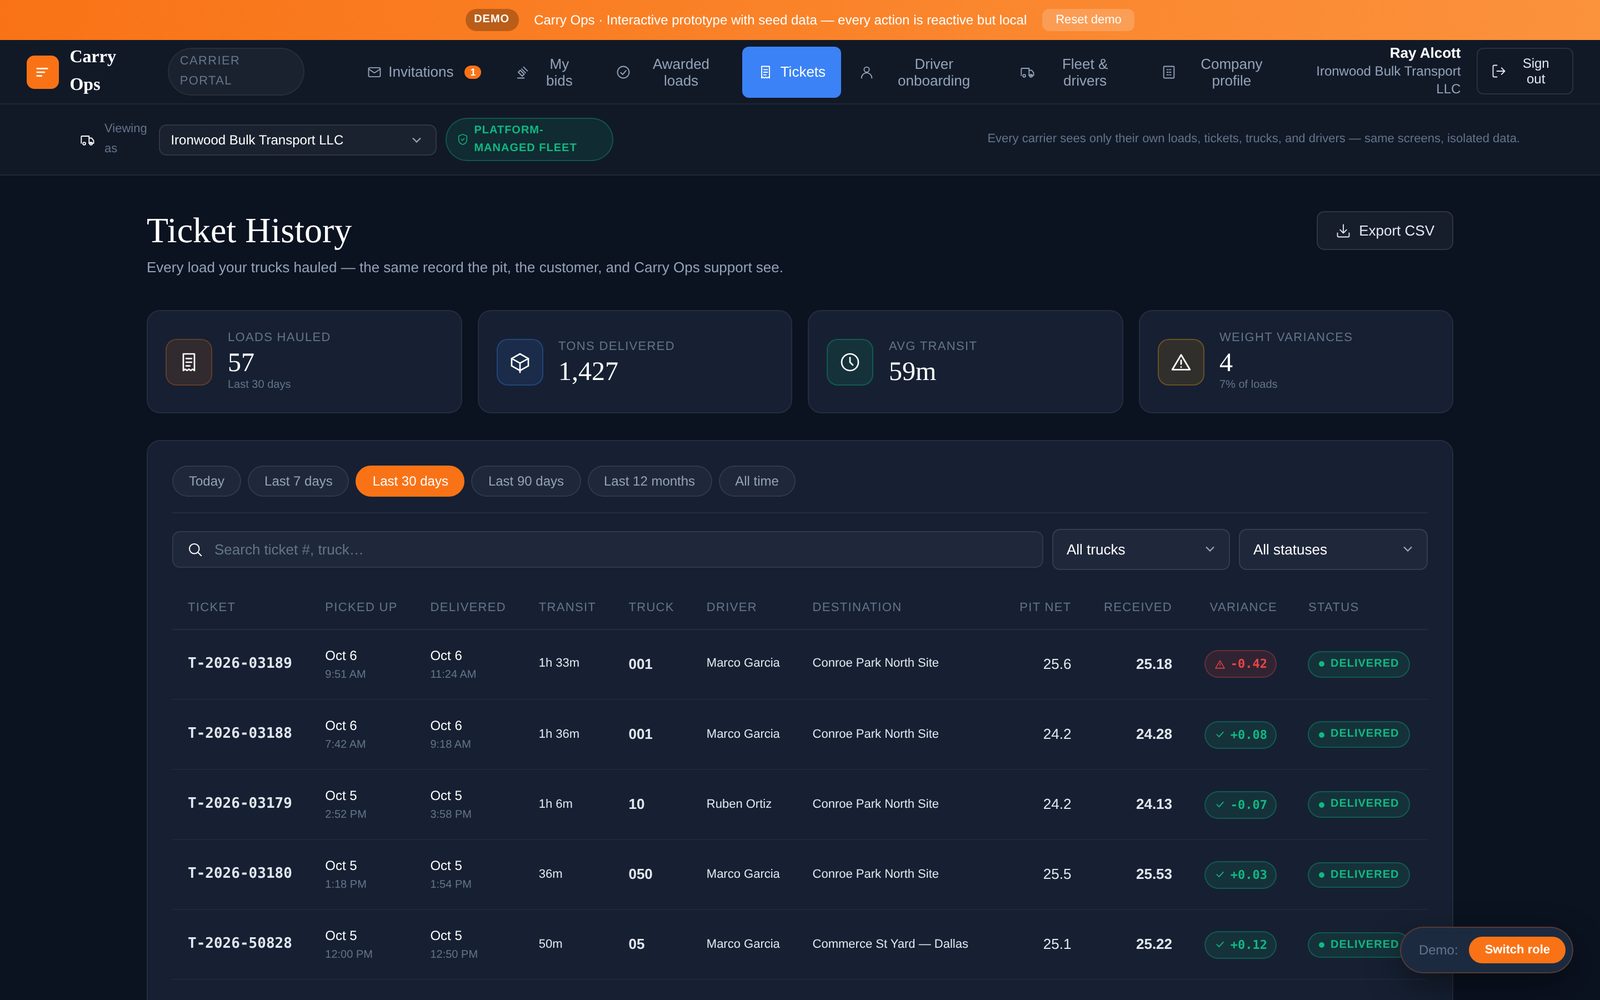This screenshot has height=1000, width=1600.
Task: Click the Carry Ops orange logo icon
Action: pyautogui.click(x=42, y=72)
